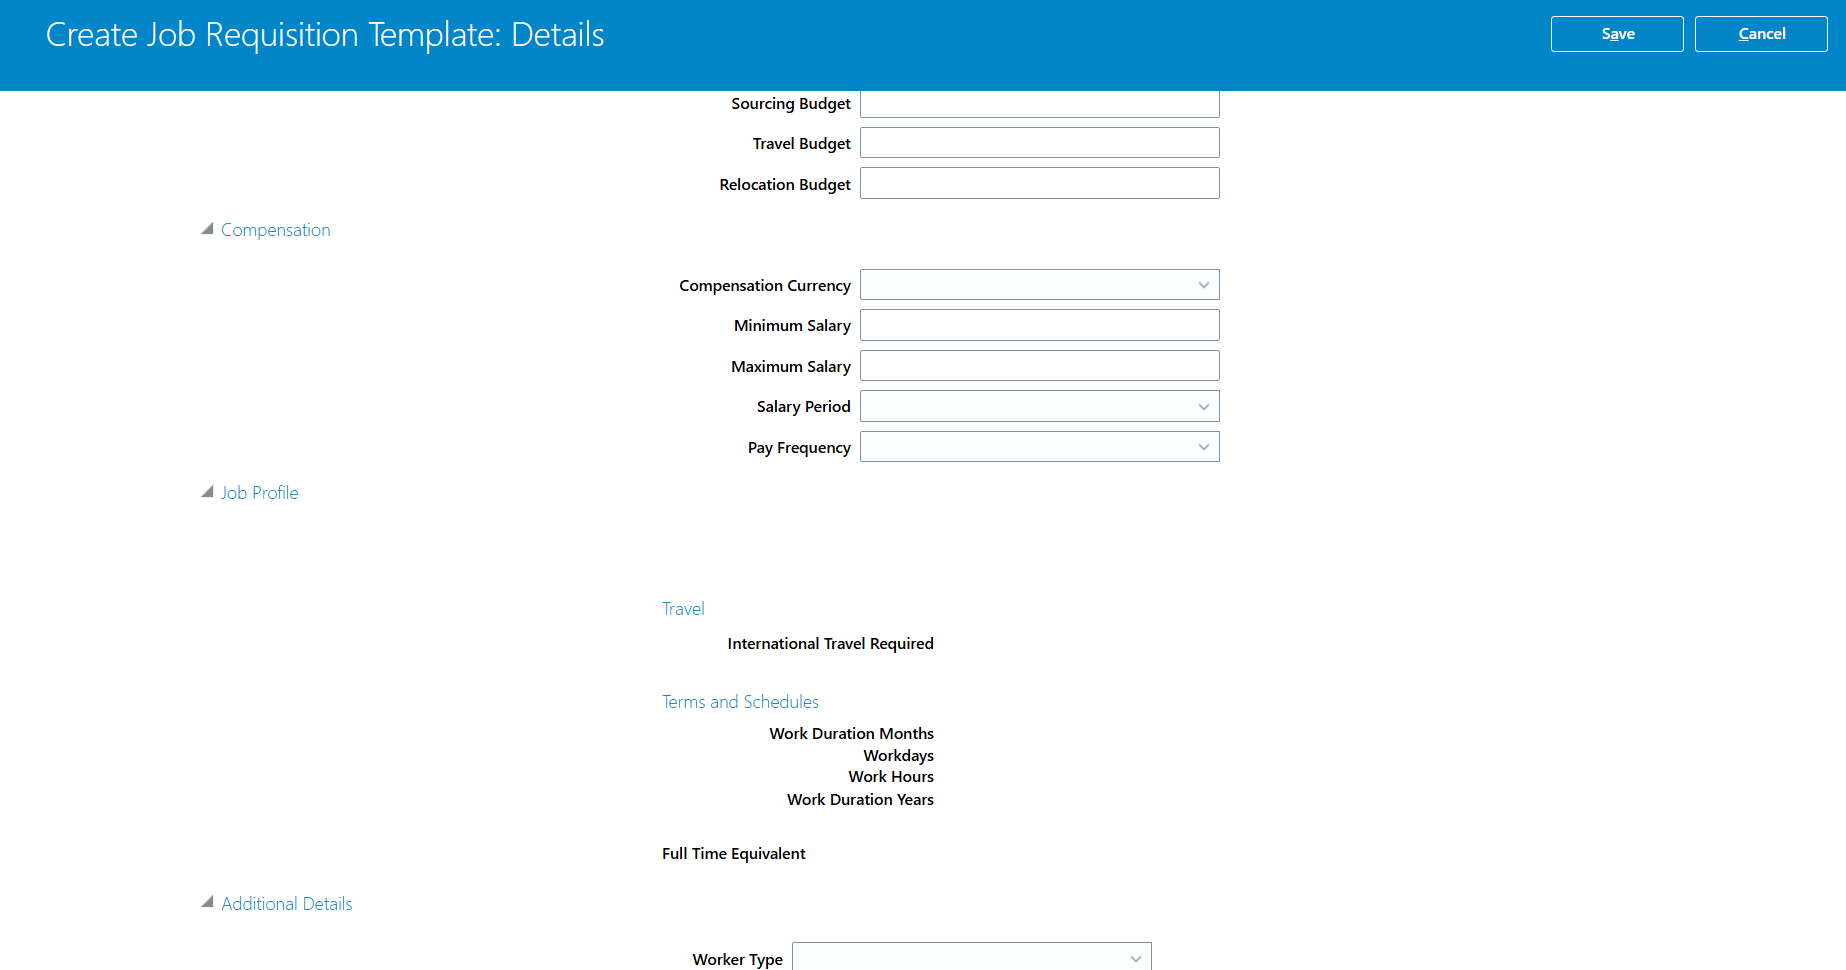Open the Worker Type dropdown
1846x970 pixels.
pos(972,957)
